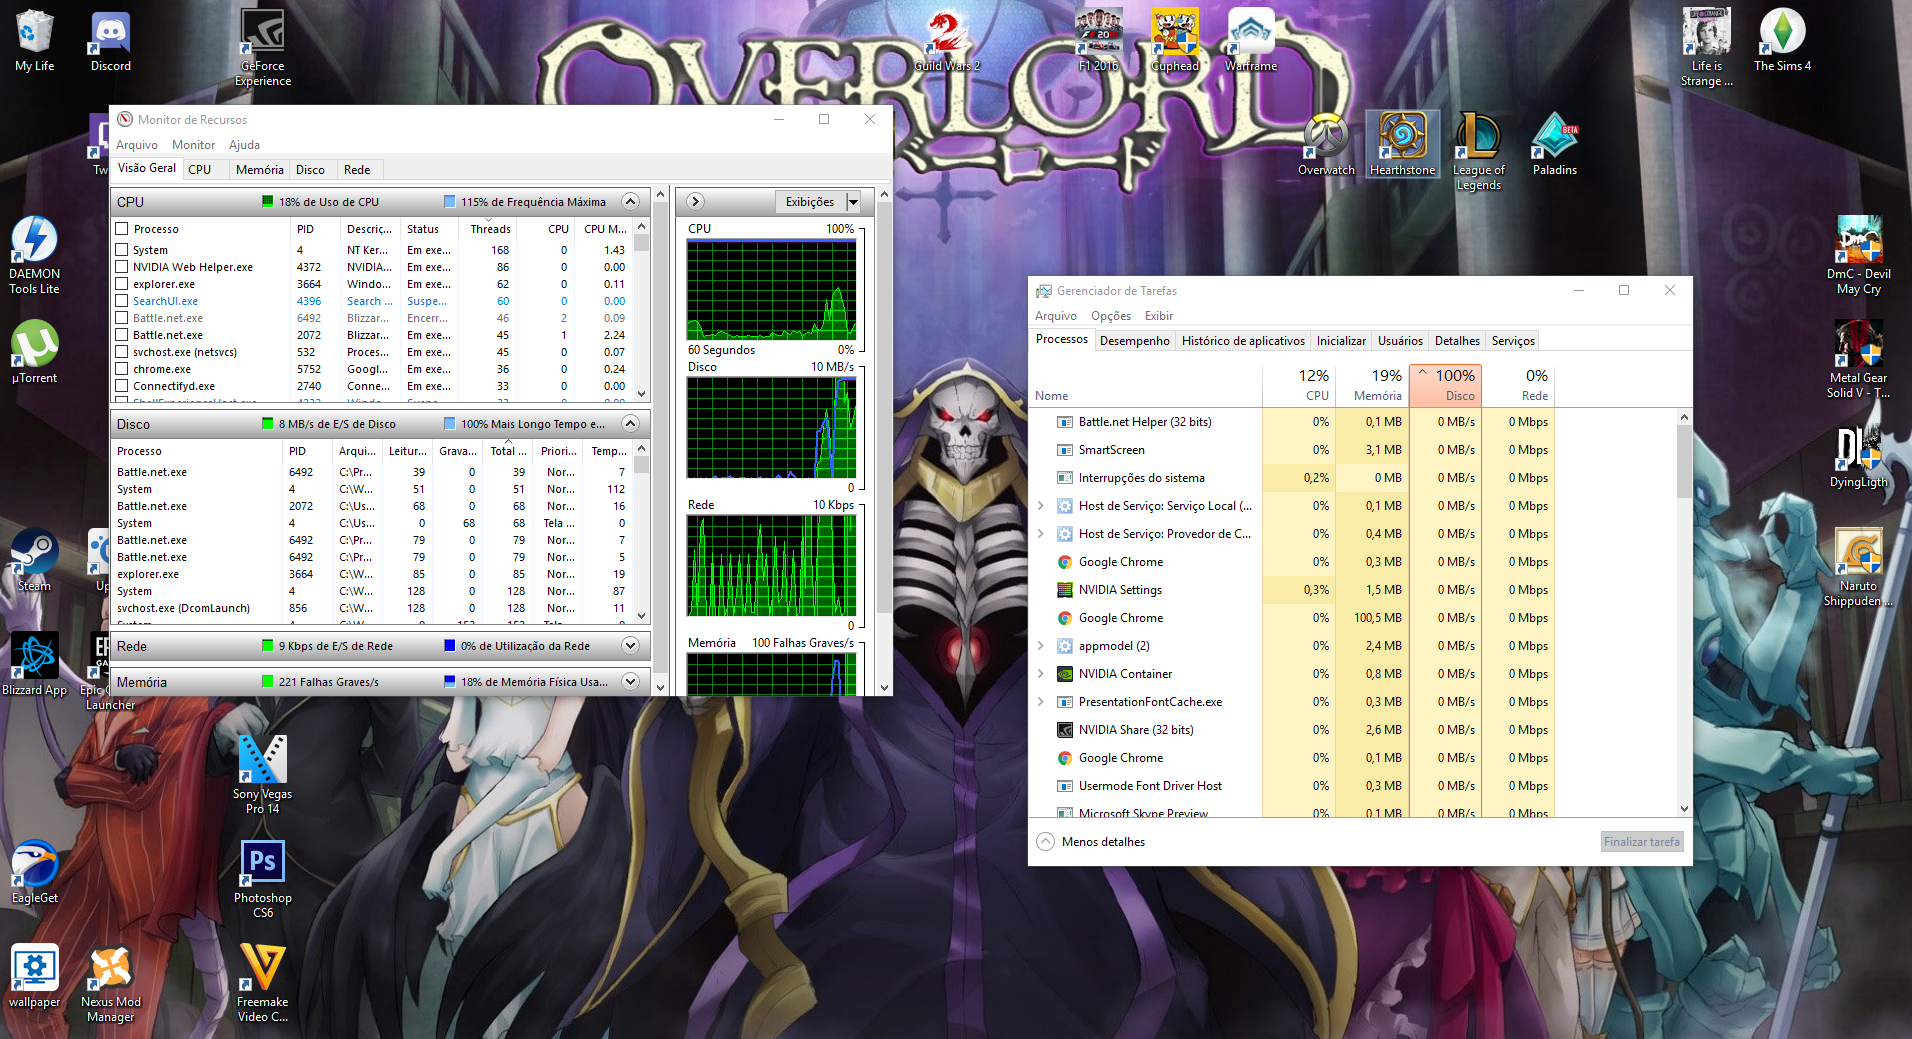1912x1039 pixels.
Task: Collapse the Disco section in Resource Monitor
Action: point(630,423)
